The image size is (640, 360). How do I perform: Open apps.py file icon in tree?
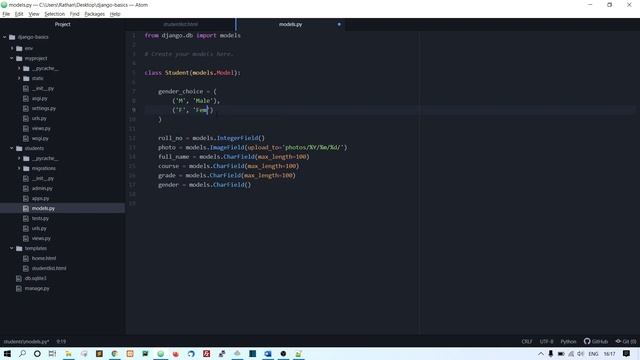[26, 198]
